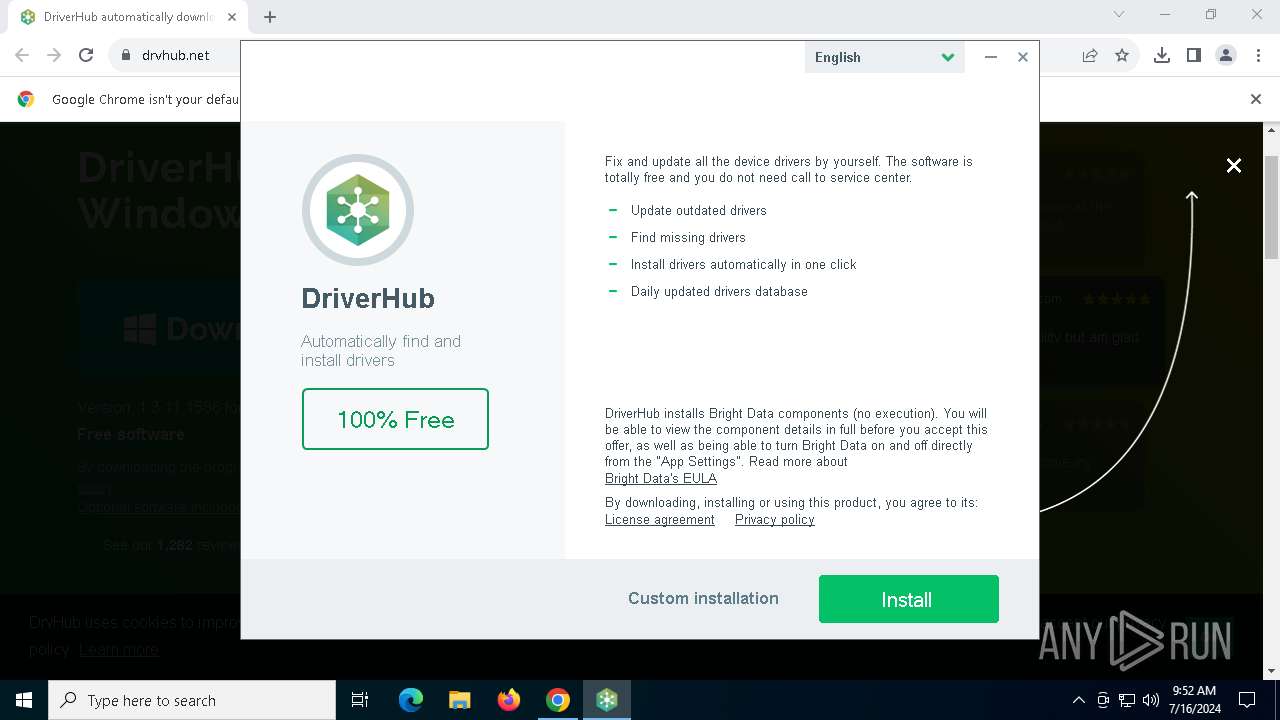
Task: Open the Chrome tab search chevron
Action: pos(1119,14)
